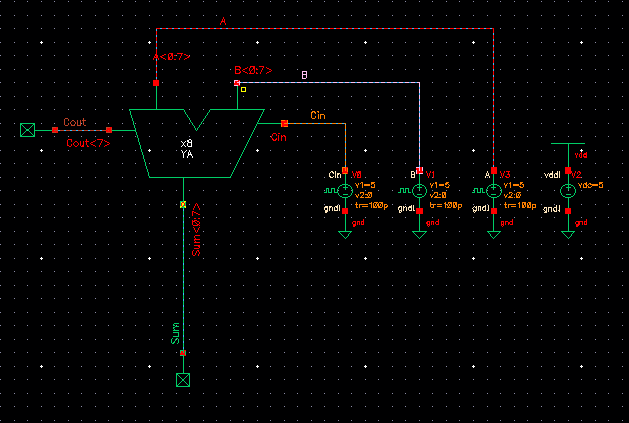The width and height of the screenshot is (629, 423).
Task: Click the V0 pulse source circle symbol
Action: click(x=345, y=191)
